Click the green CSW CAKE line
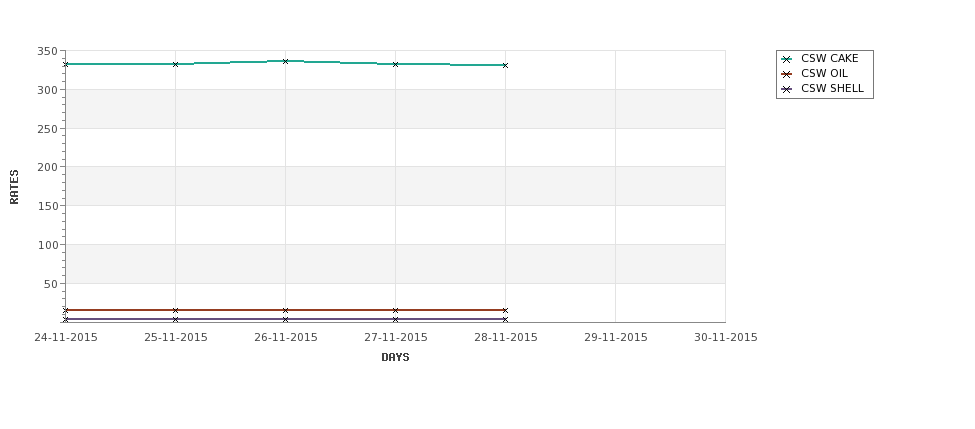This screenshot has width=975, height=429. point(230,63)
